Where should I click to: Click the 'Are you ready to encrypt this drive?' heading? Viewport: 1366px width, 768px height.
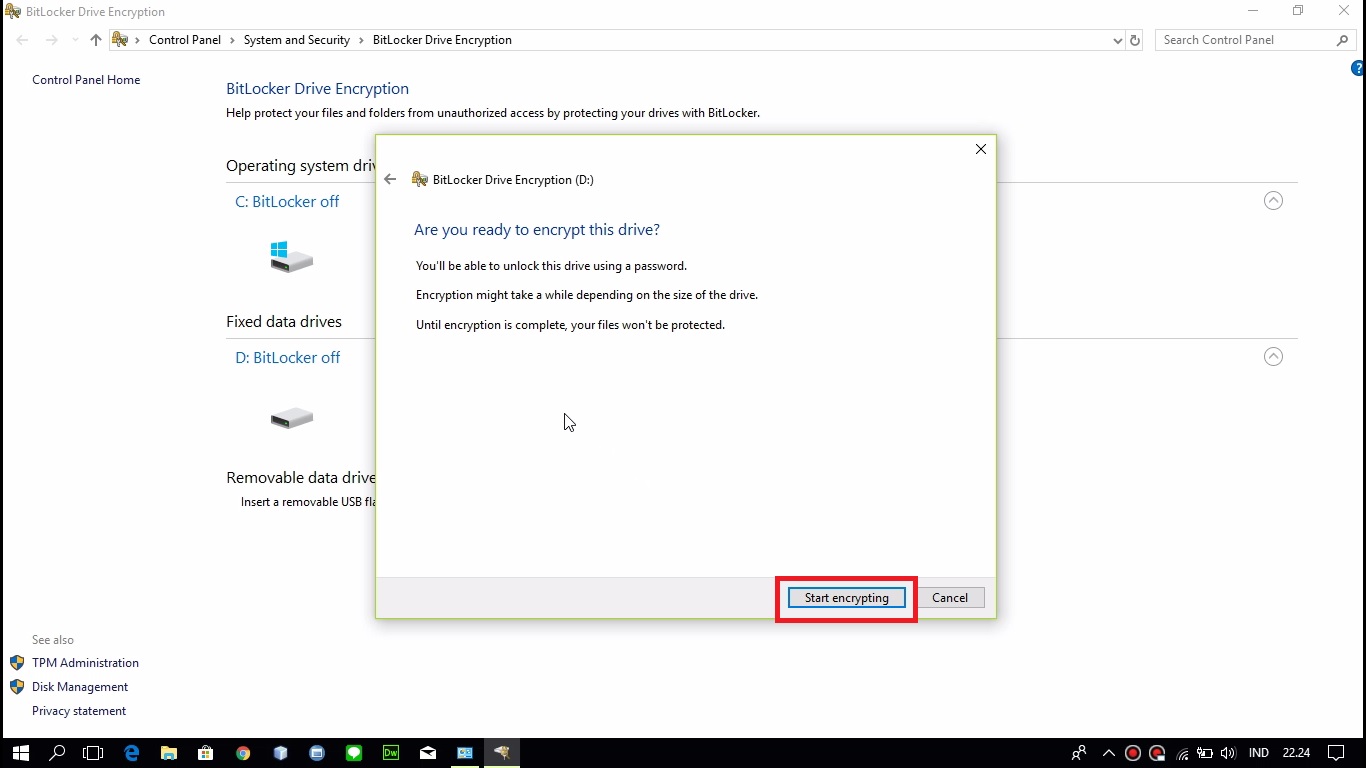(x=537, y=230)
